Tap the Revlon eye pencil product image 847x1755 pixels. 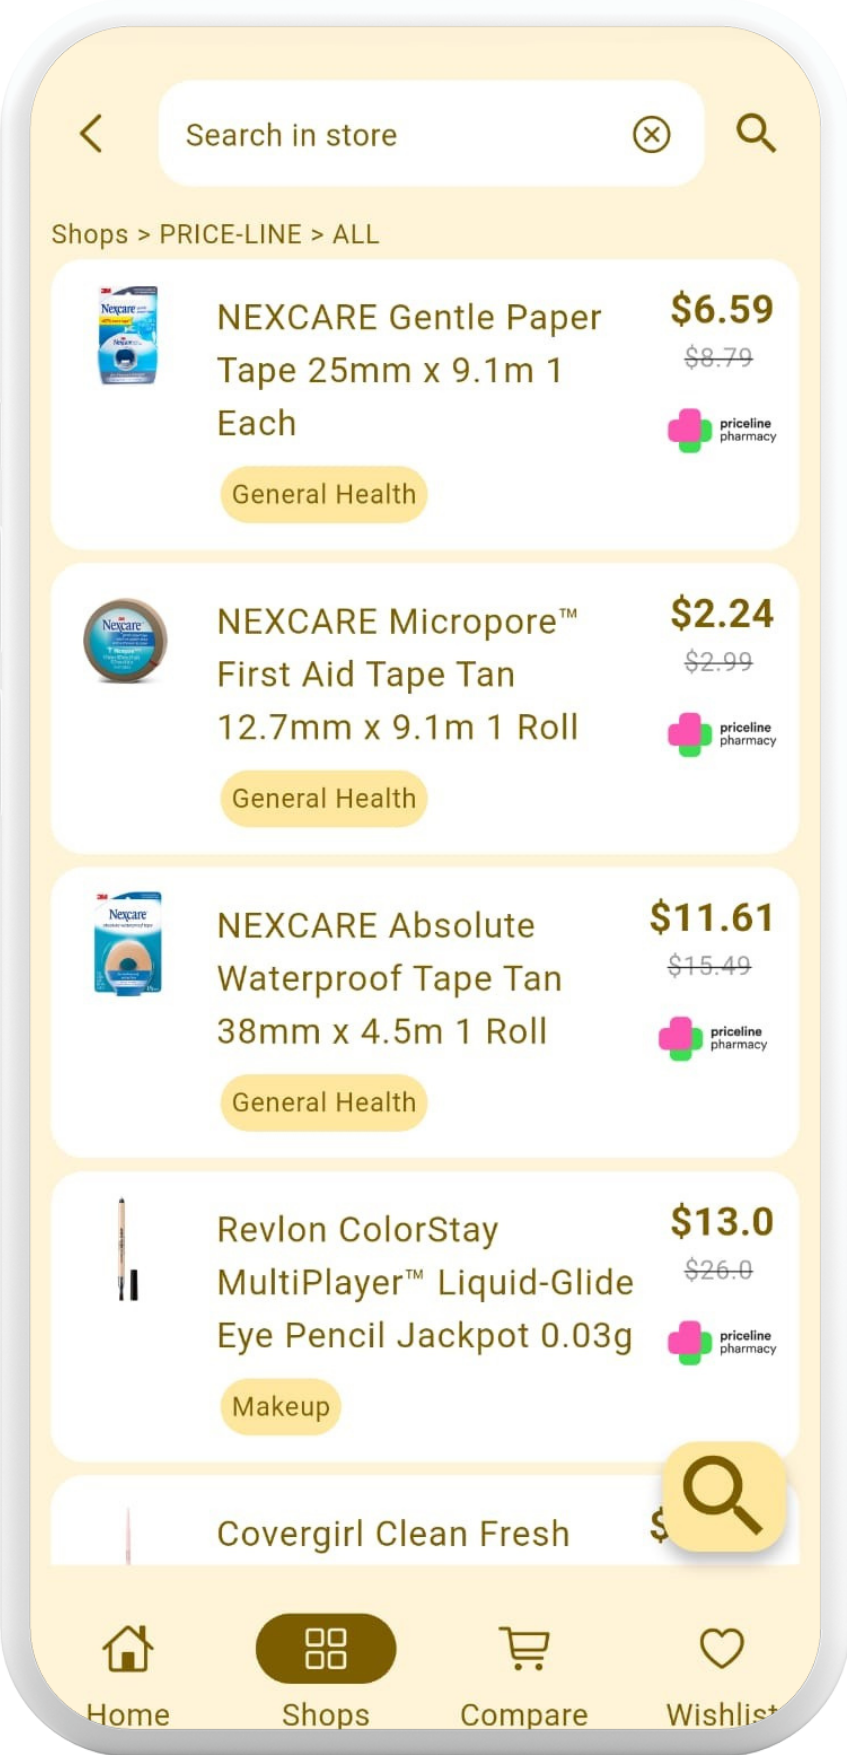(127, 1249)
